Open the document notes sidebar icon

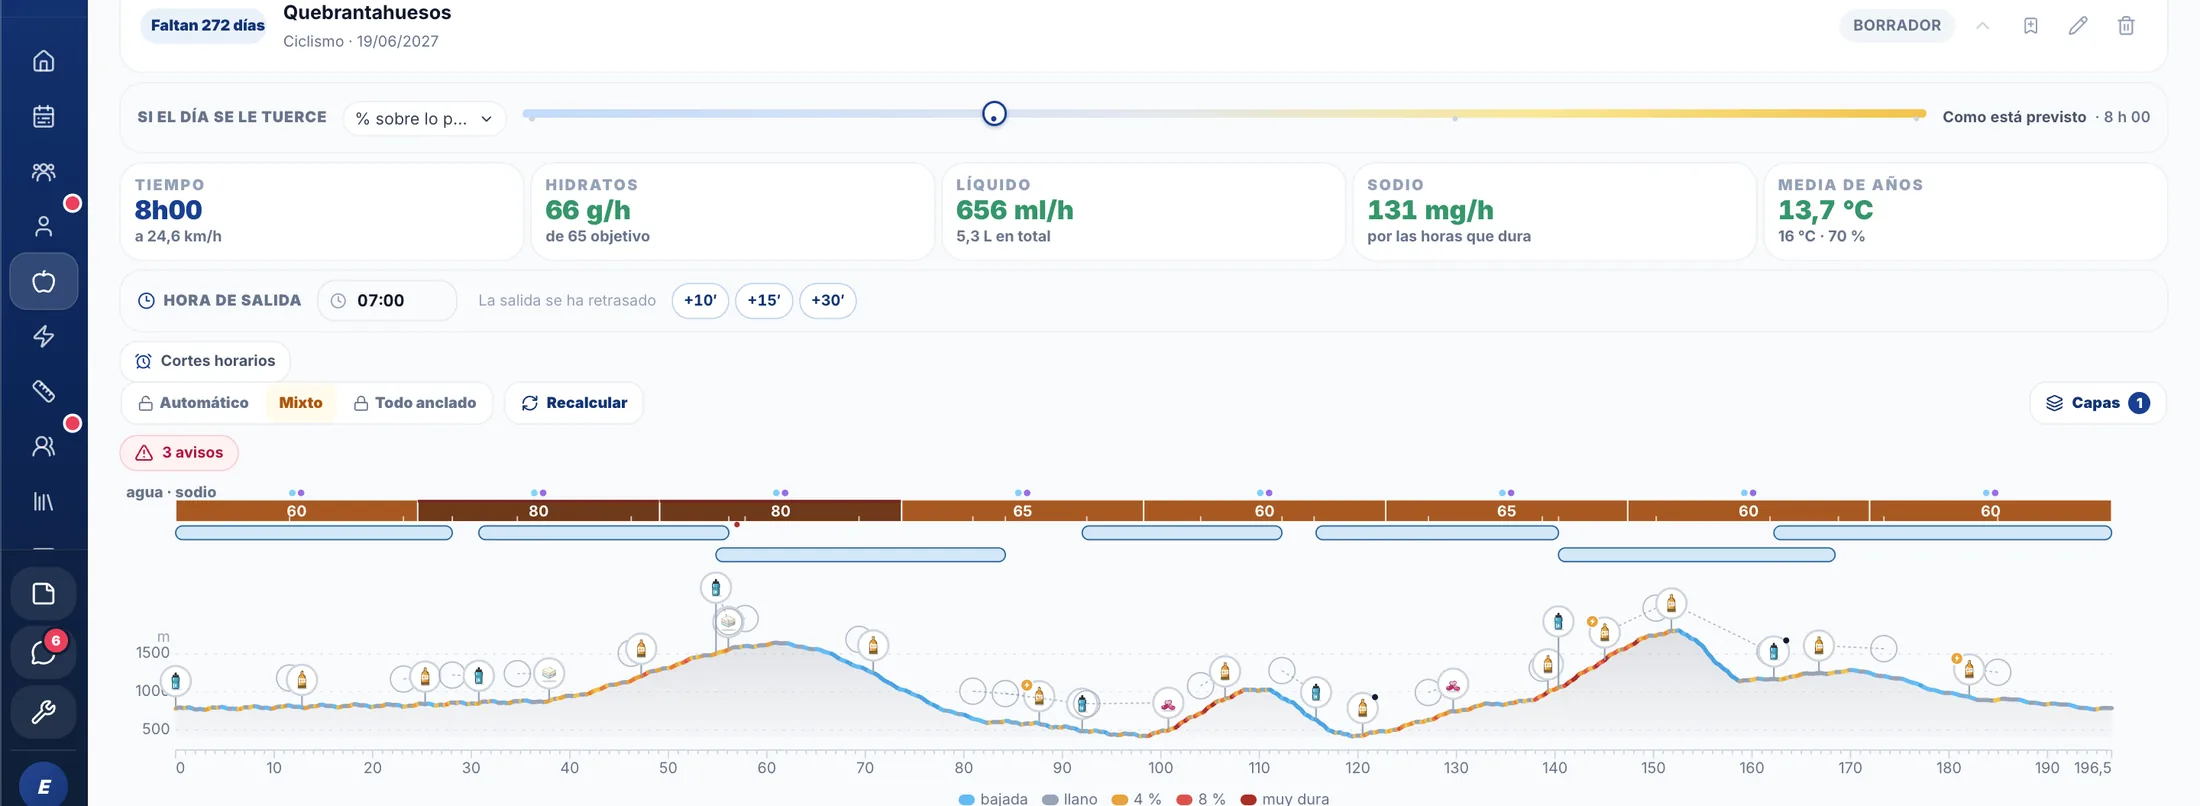44,594
